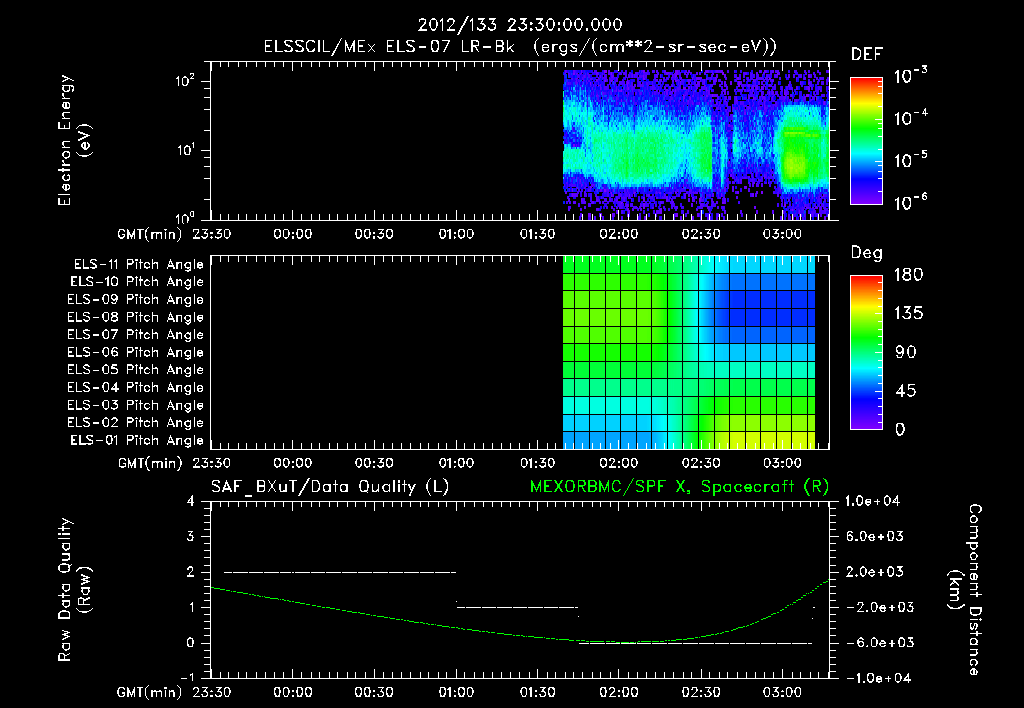Click the 45 tick on Deg scale
The height and width of the screenshot is (708, 1024).
905,391
